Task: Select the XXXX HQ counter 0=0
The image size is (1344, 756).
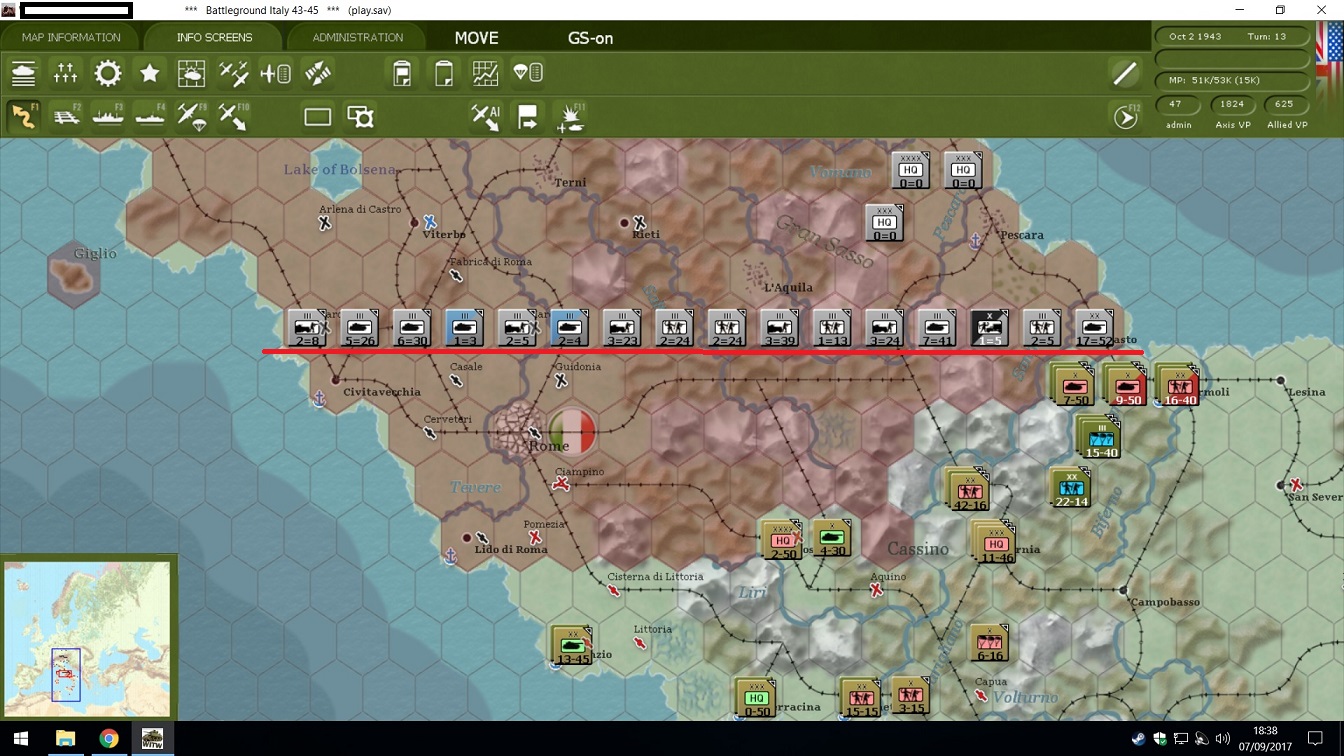Action: coord(910,170)
